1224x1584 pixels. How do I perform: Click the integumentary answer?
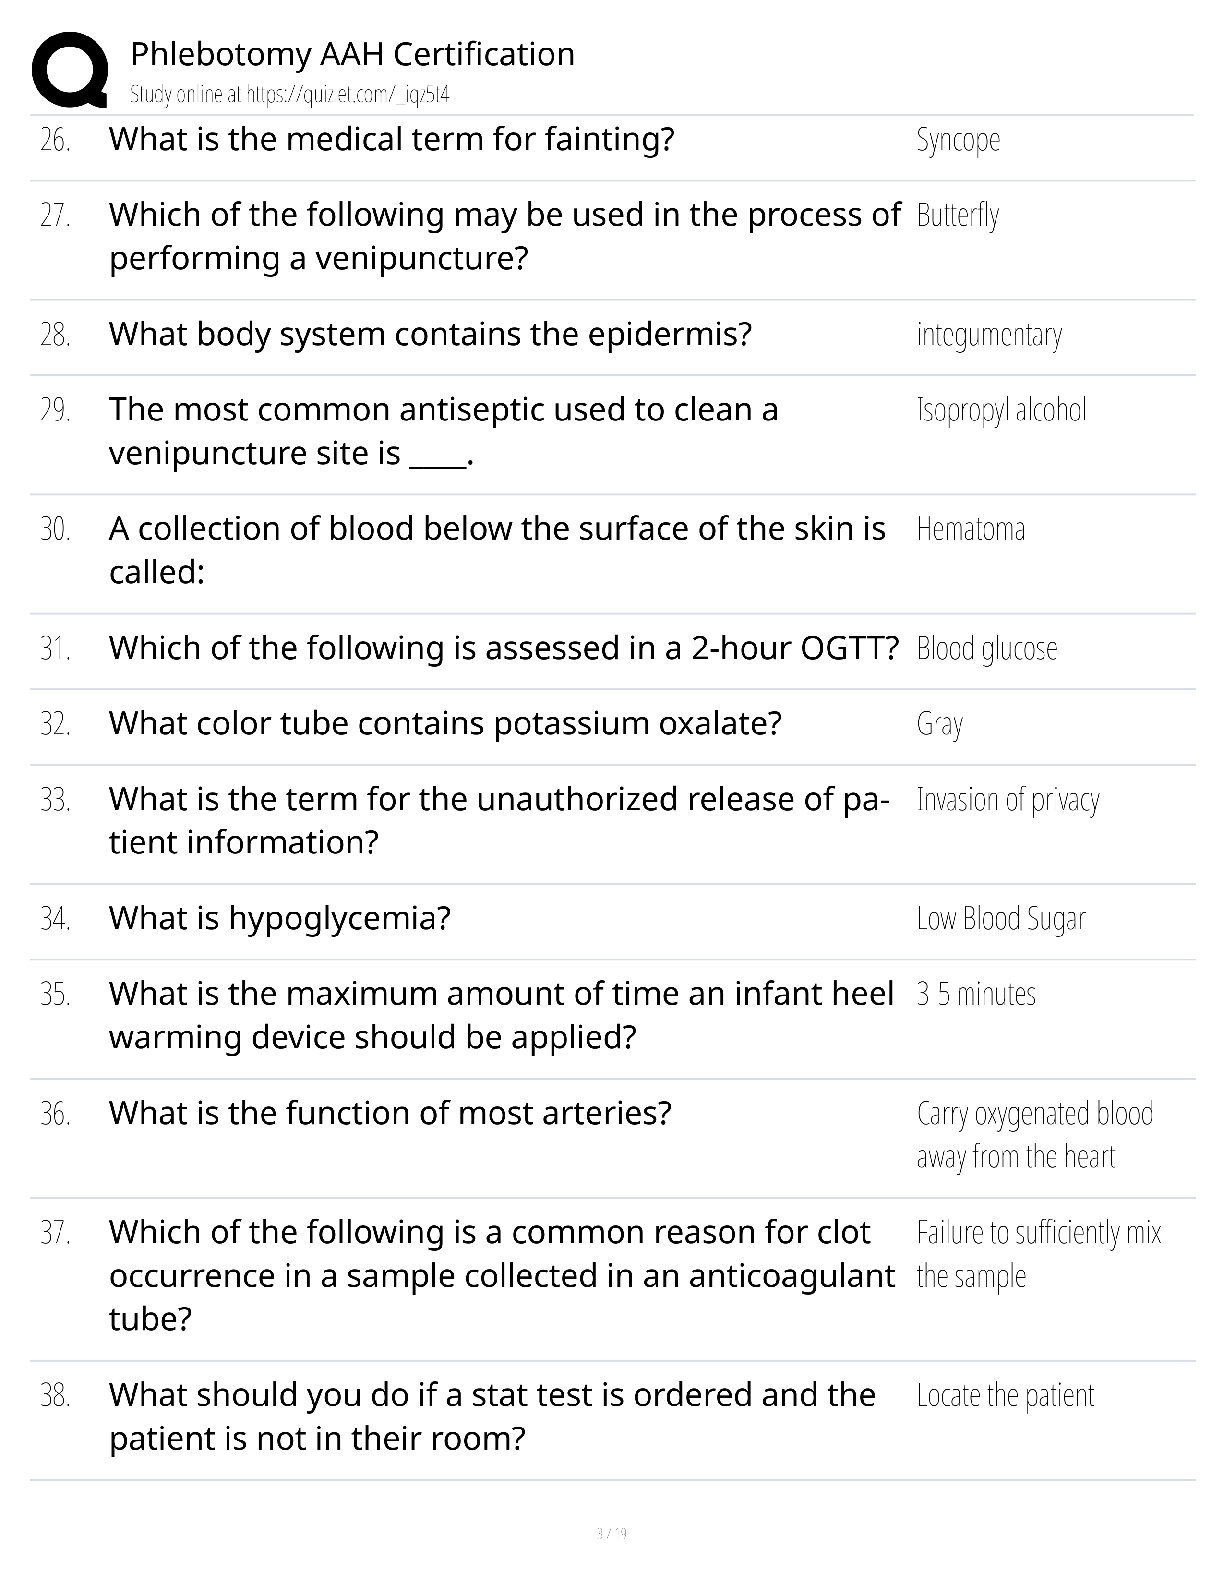(x=989, y=335)
